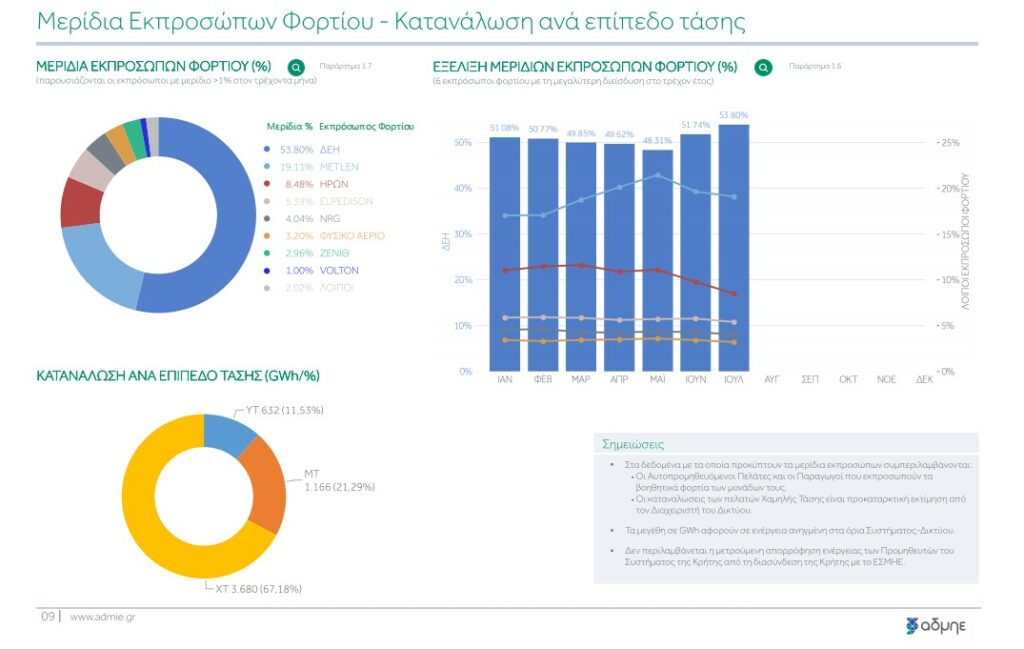Click the 49.85% value above the ΜΑΡ bar
1024x649 pixels.
click(x=581, y=134)
